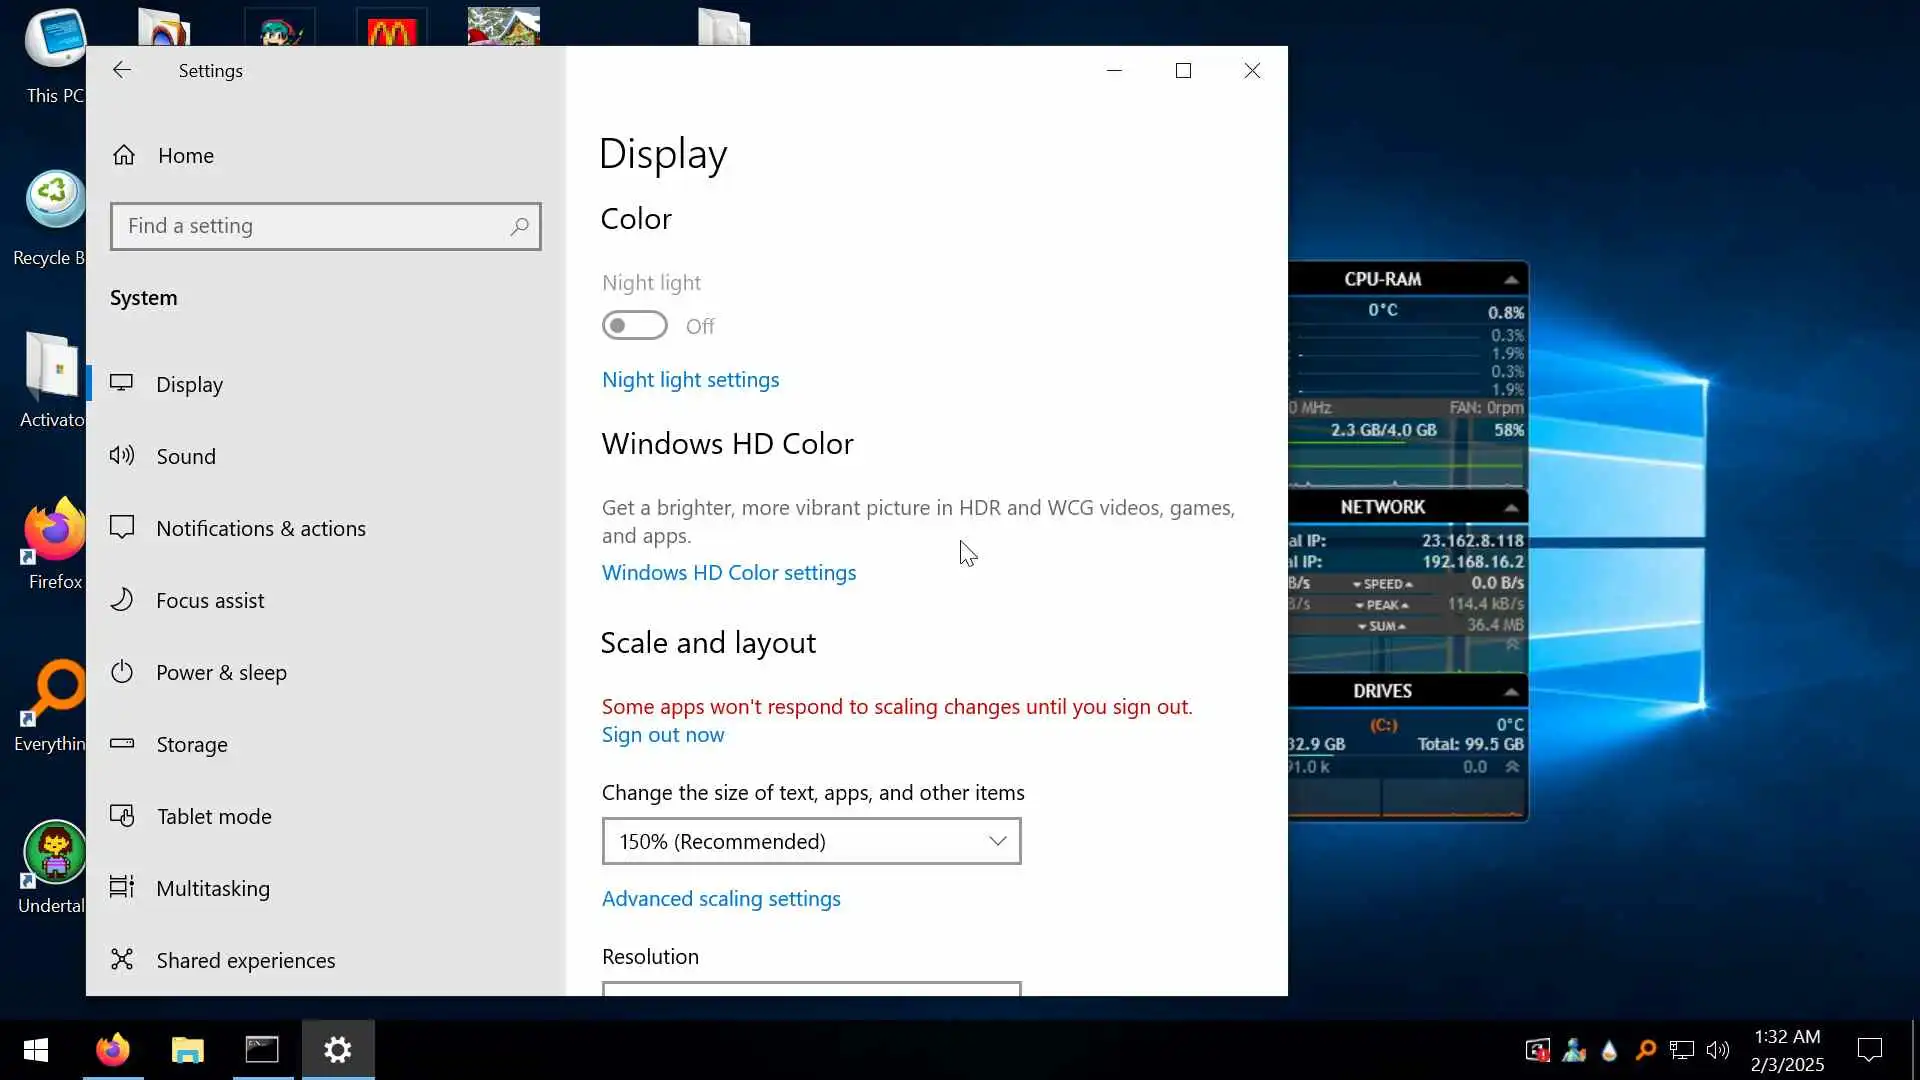Click Sign out now link
The height and width of the screenshot is (1080, 1920).
662,735
